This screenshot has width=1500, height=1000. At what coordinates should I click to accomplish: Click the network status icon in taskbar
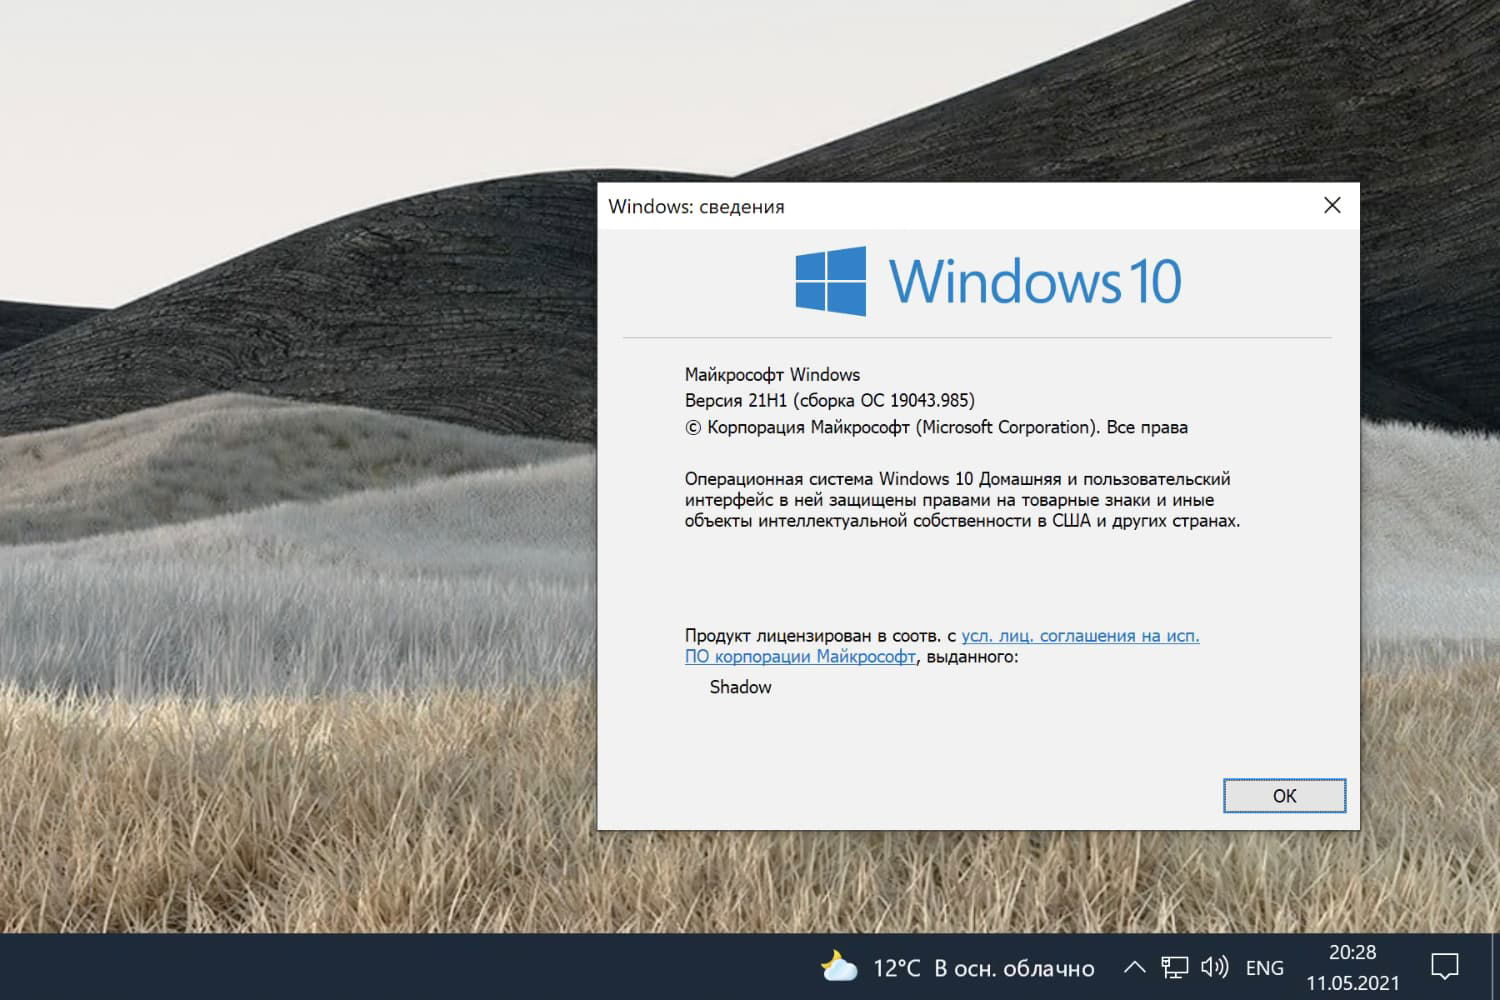pos(1175,967)
